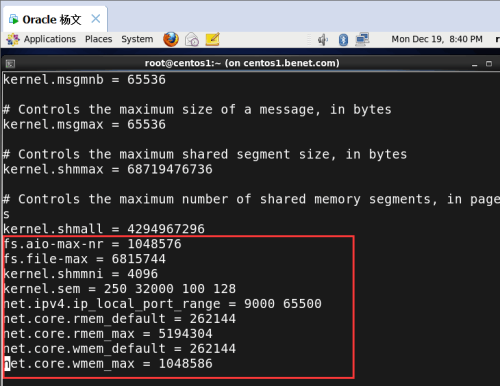
Task: Open the note-taking launcher icon
Action: [x=212, y=39]
